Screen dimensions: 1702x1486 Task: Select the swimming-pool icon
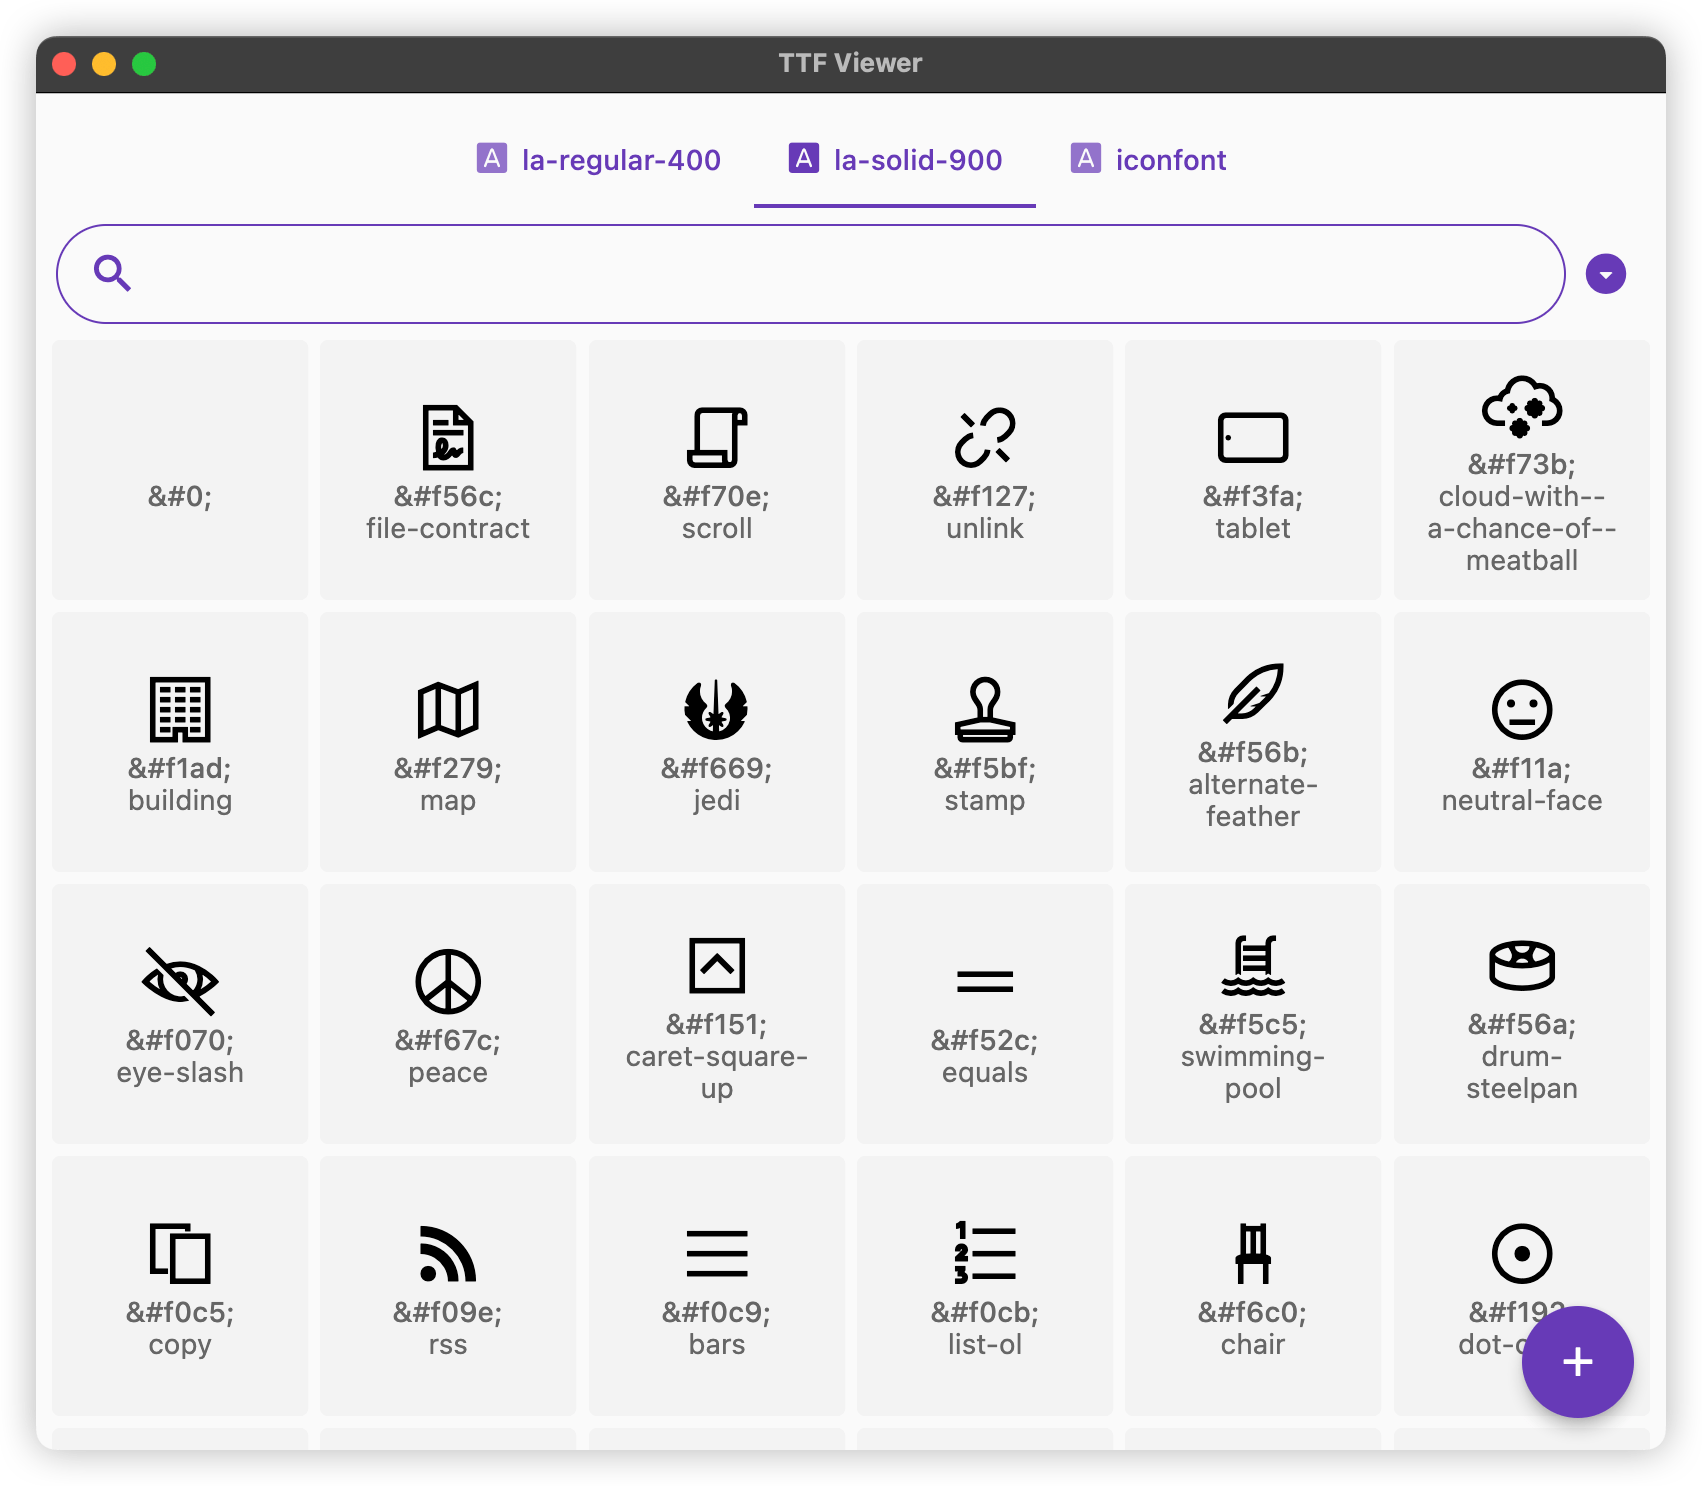pyautogui.click(x=1253, y=965)
